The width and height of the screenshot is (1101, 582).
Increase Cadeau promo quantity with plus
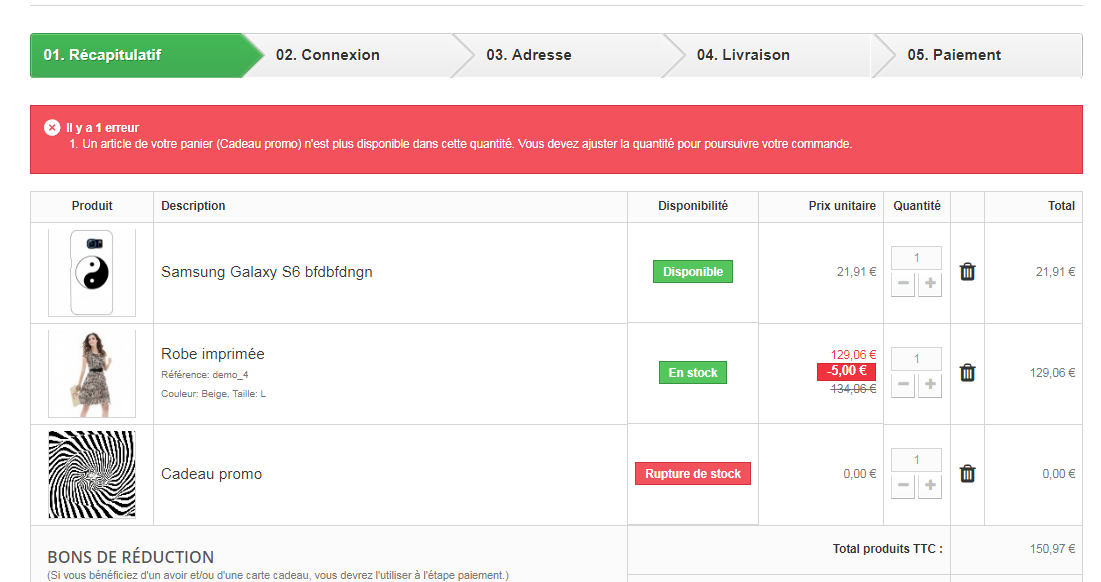coord(930,486)
